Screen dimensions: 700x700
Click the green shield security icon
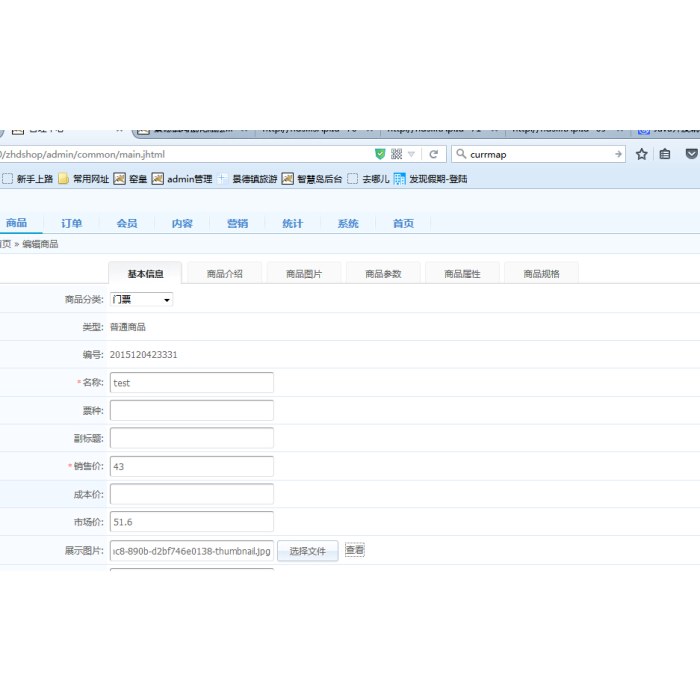coord(380,154)
